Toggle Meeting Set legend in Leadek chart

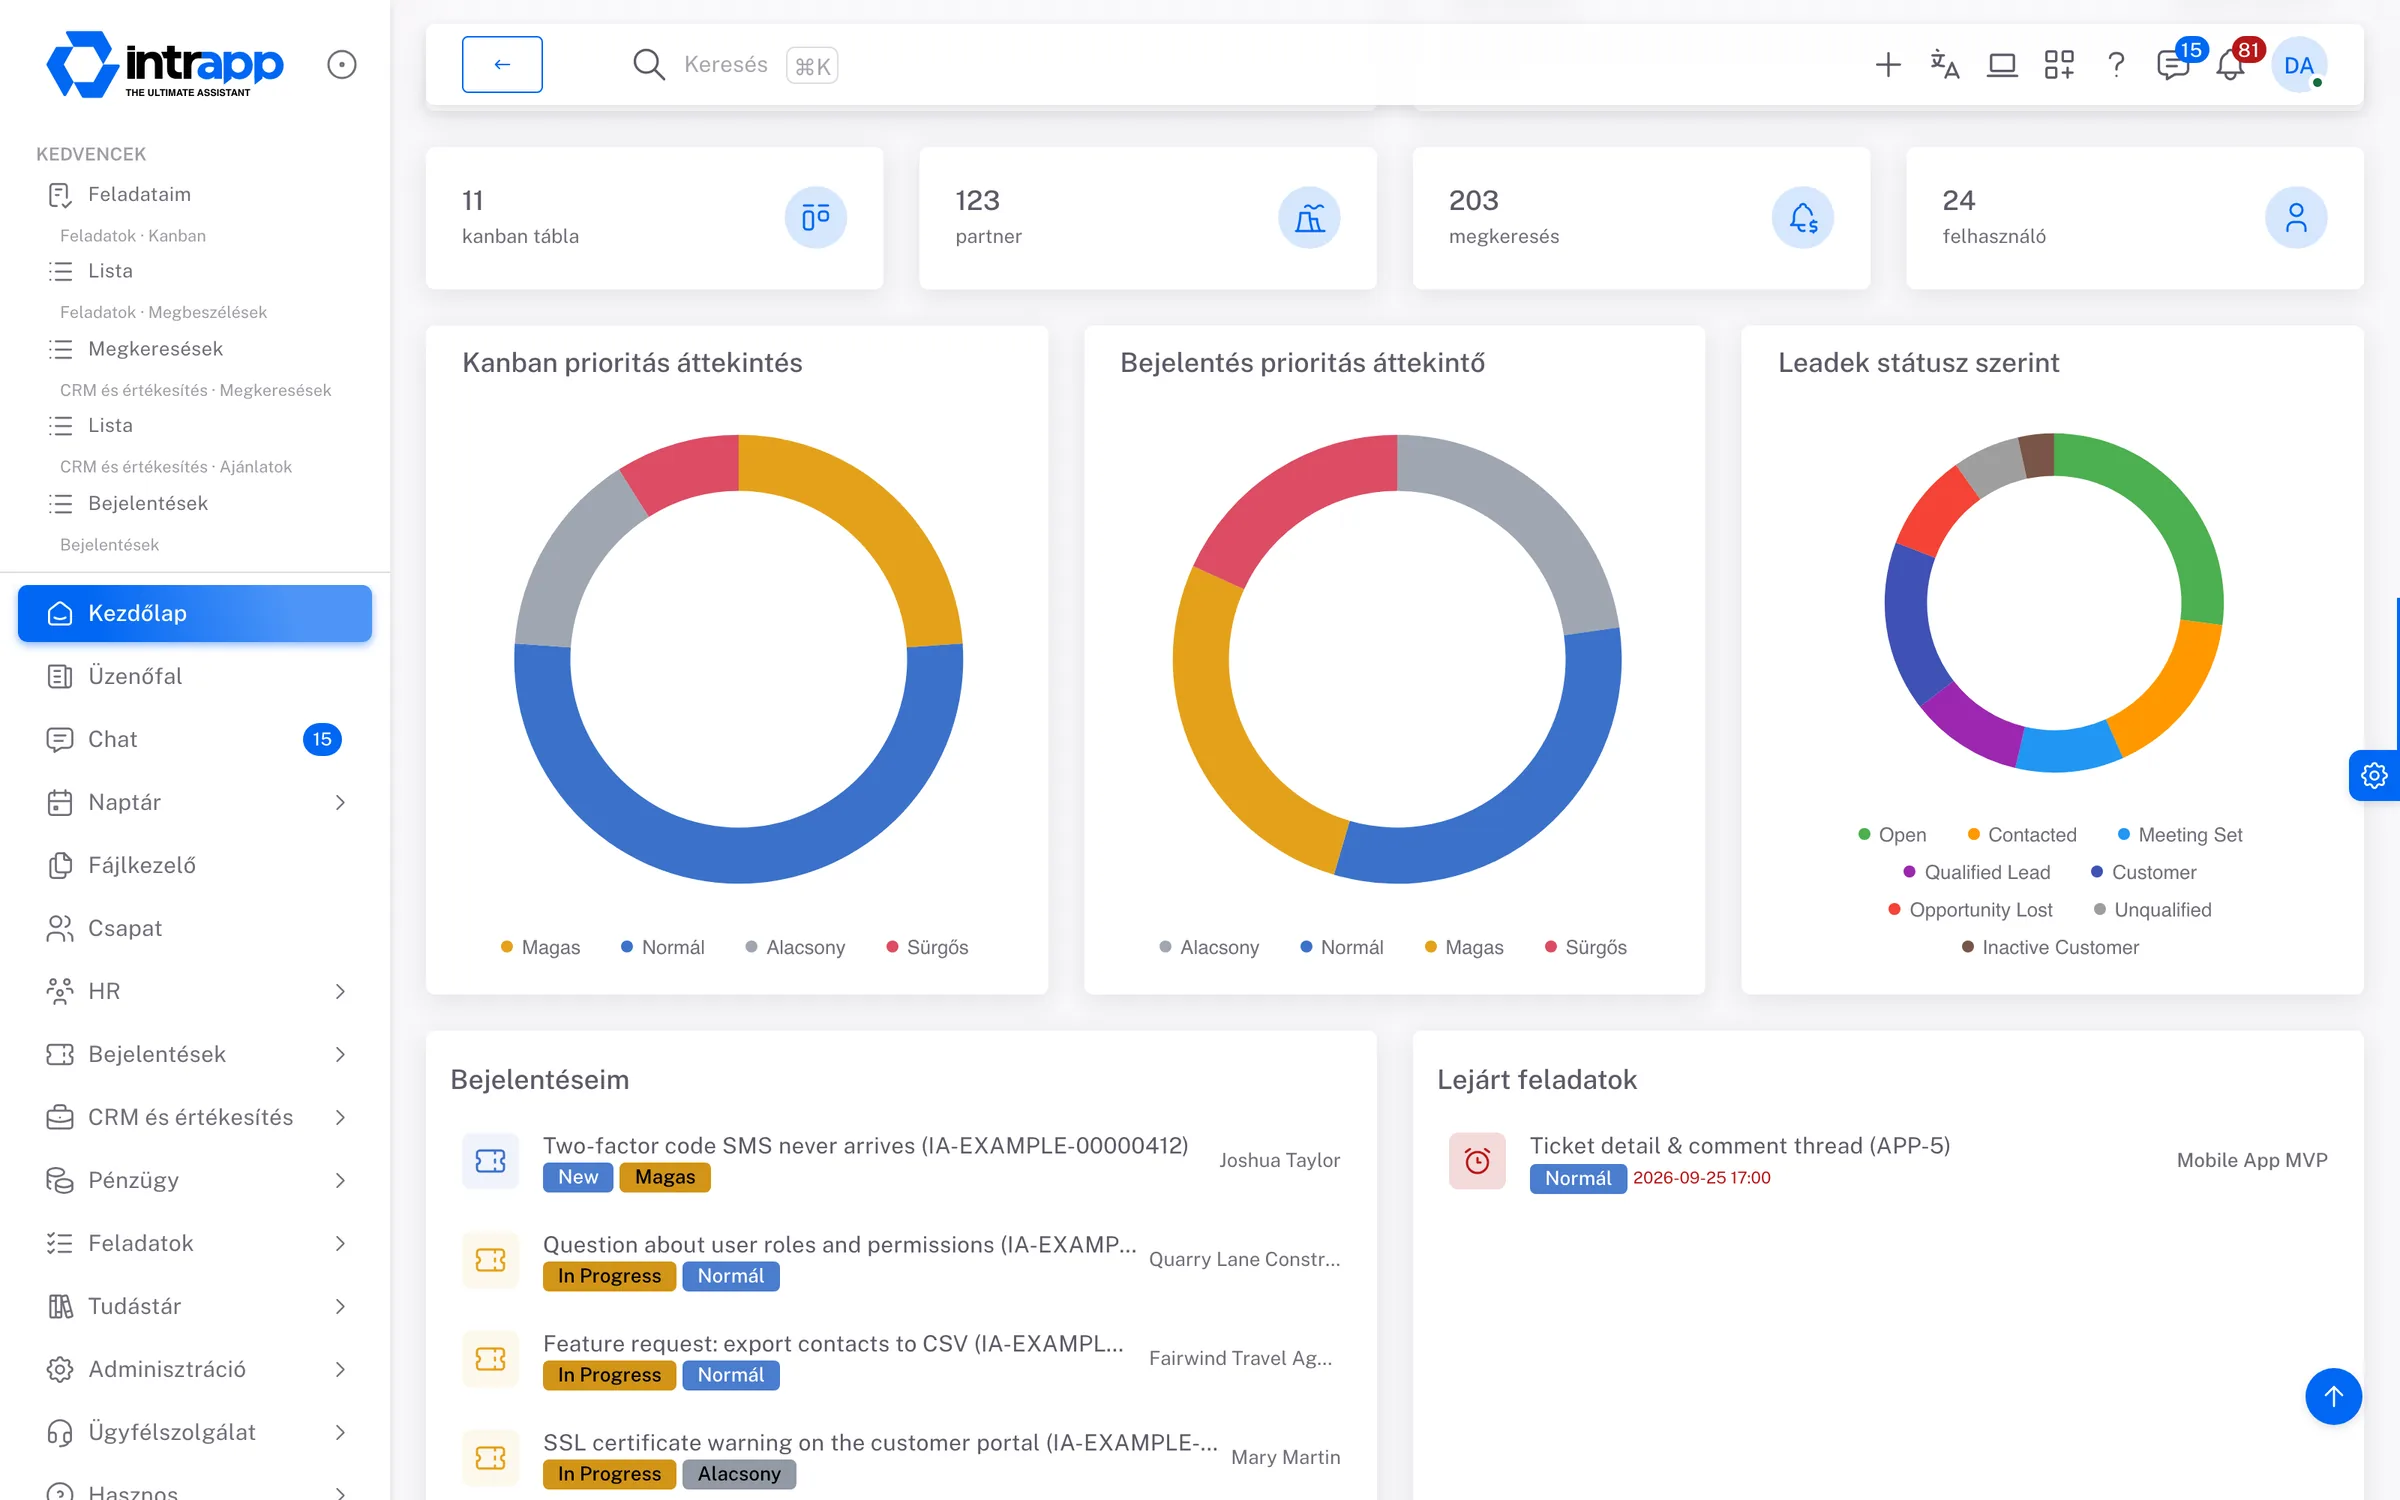tap(2180, 835)
